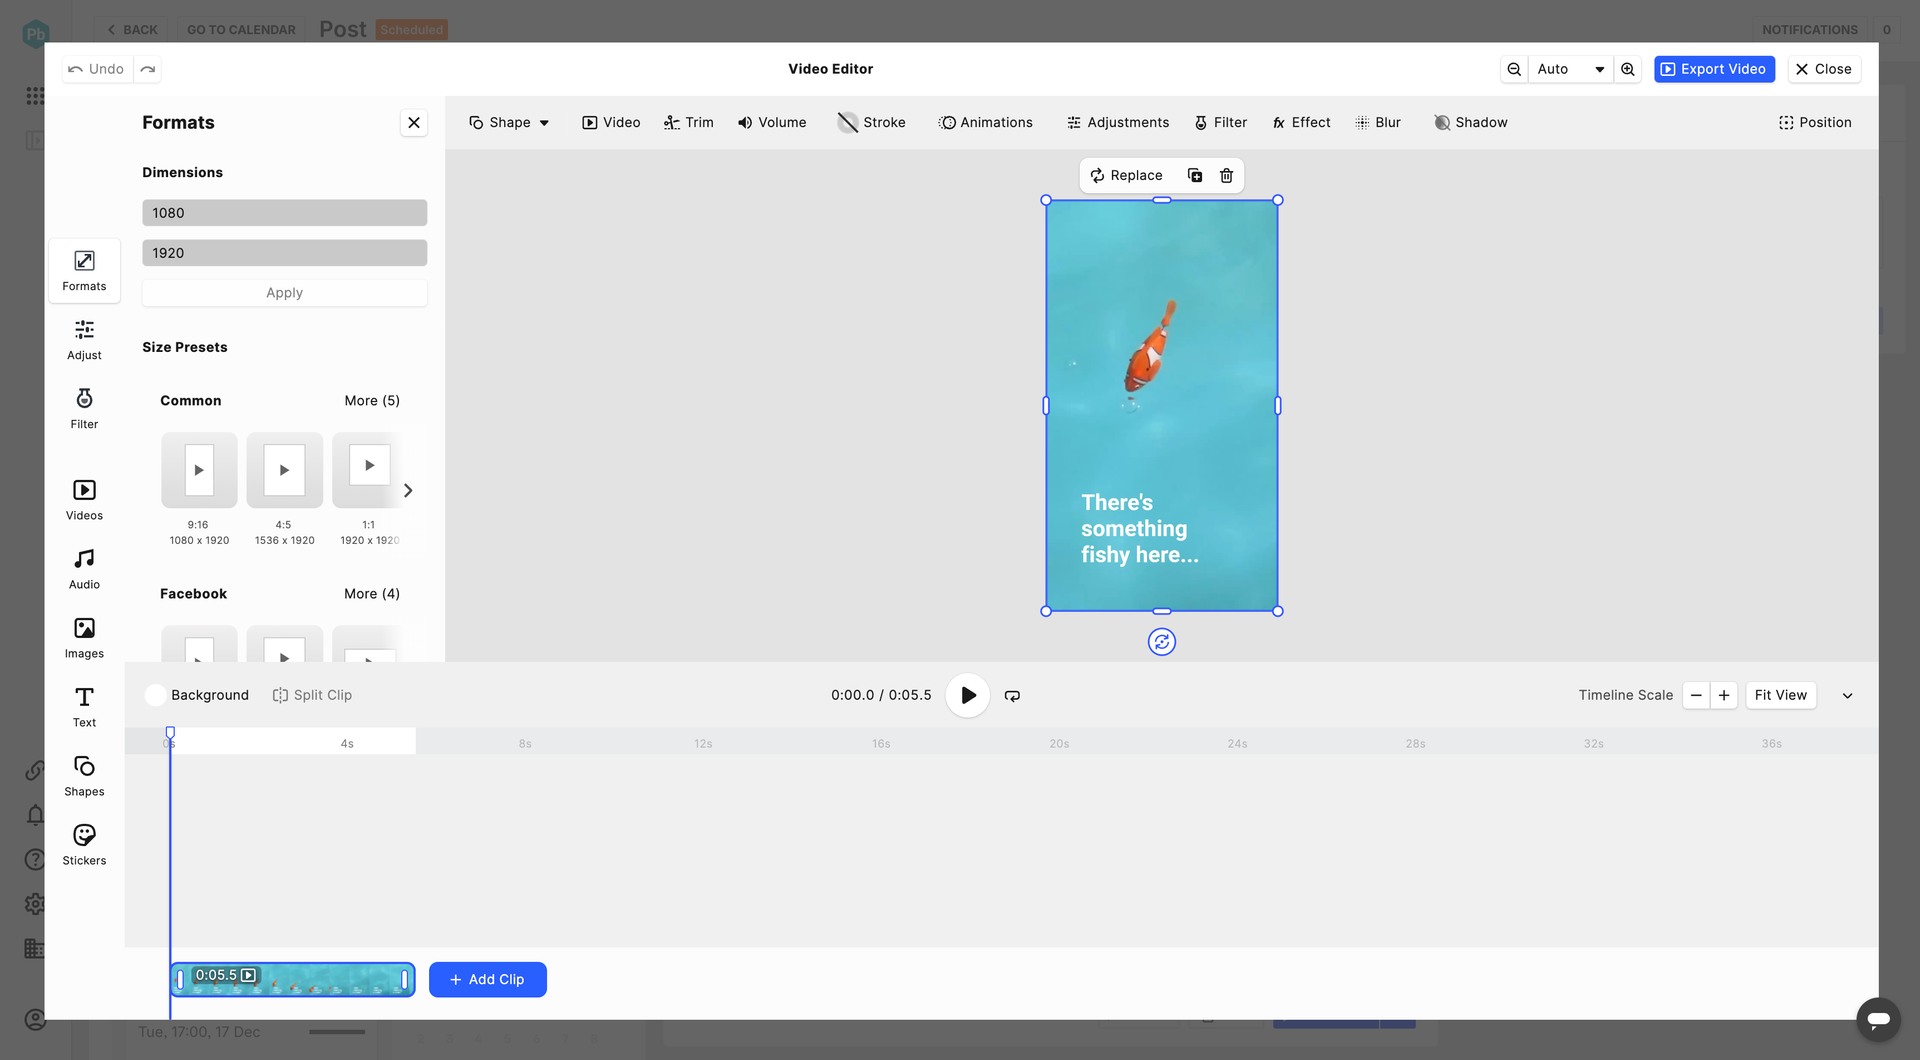This screenshot has height=1060, width=1920.
Task: Collapse the timeline with the chevron
Action: (1847, 696)
